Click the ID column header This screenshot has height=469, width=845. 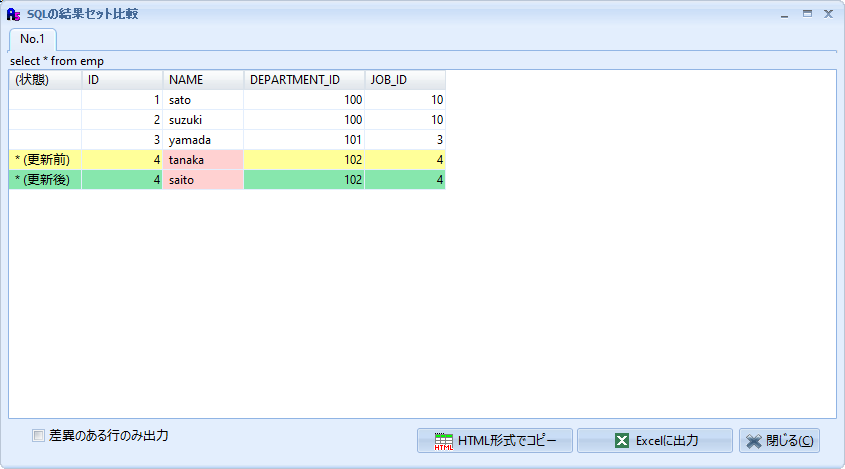[122, 80]
